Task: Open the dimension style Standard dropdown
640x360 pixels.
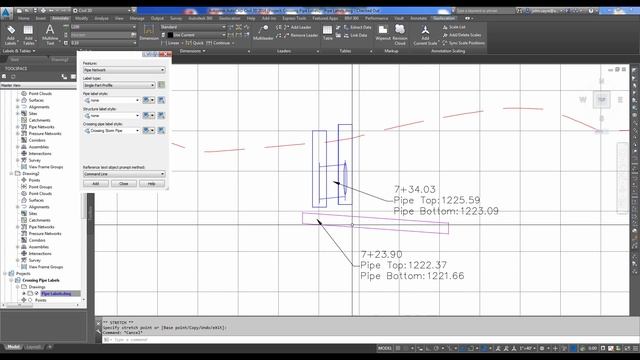Action: coord(193,27)
